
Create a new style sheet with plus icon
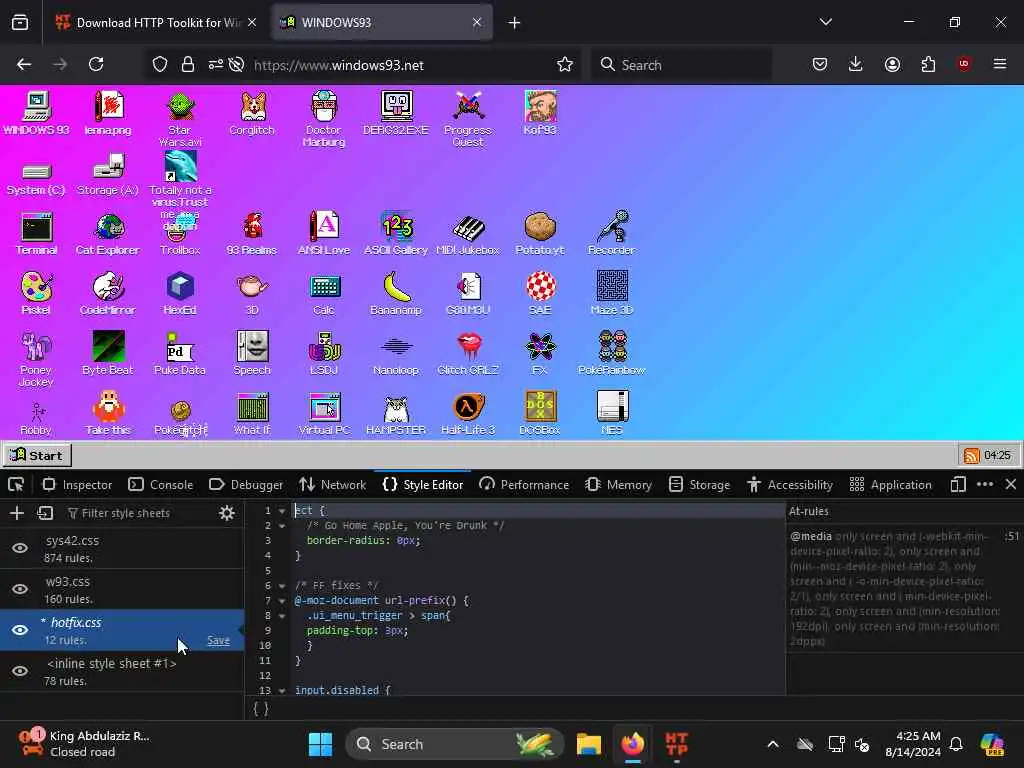pos(17,513)
